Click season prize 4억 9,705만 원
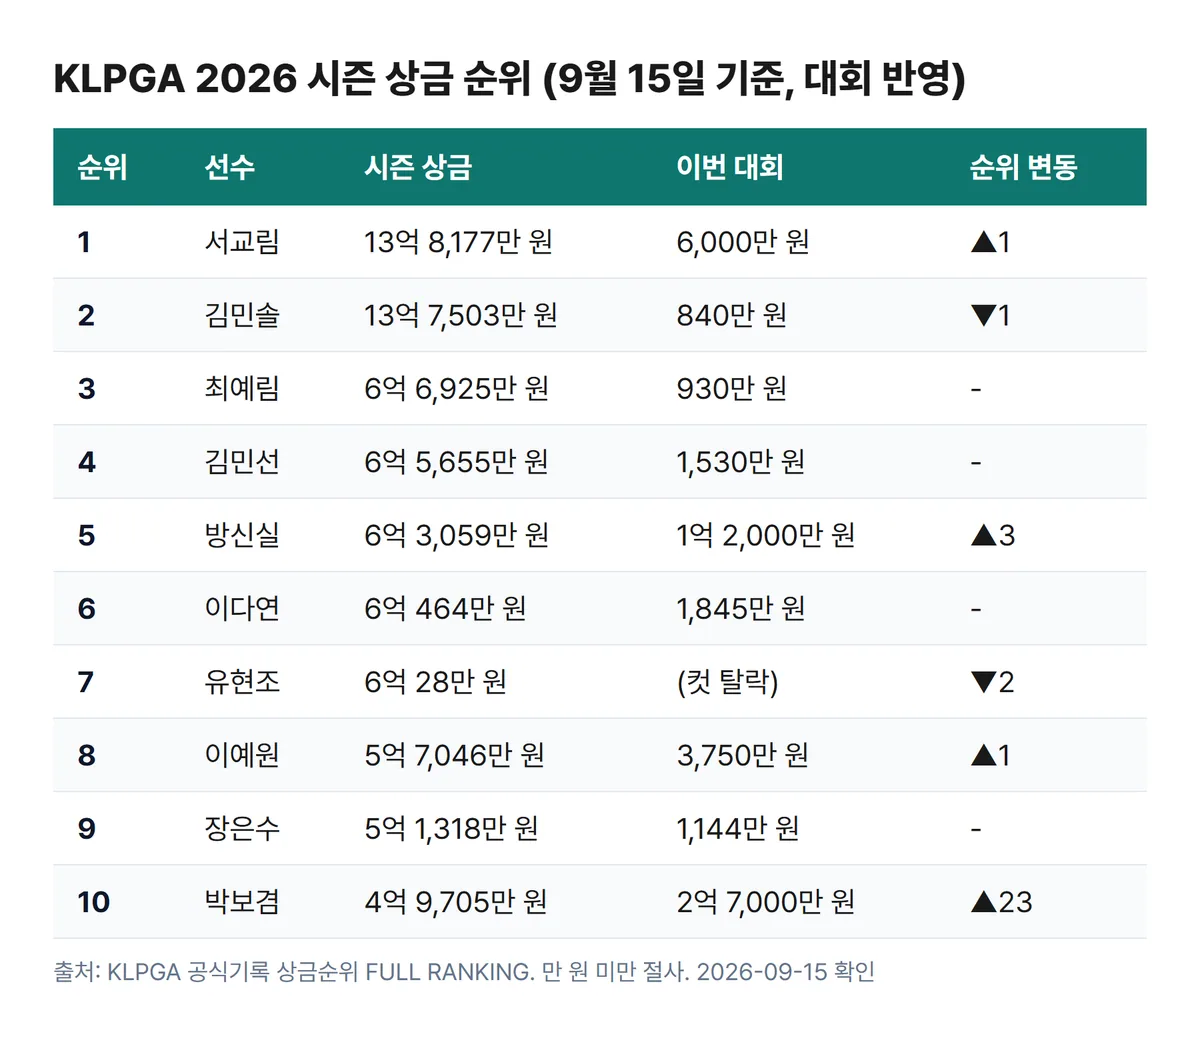This screenshot has width=1200, height=1039. click(x=455, y=902)
